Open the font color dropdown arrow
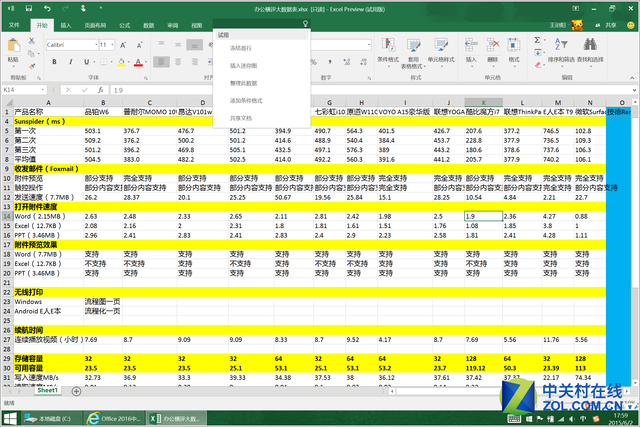 tap(146, 62)
